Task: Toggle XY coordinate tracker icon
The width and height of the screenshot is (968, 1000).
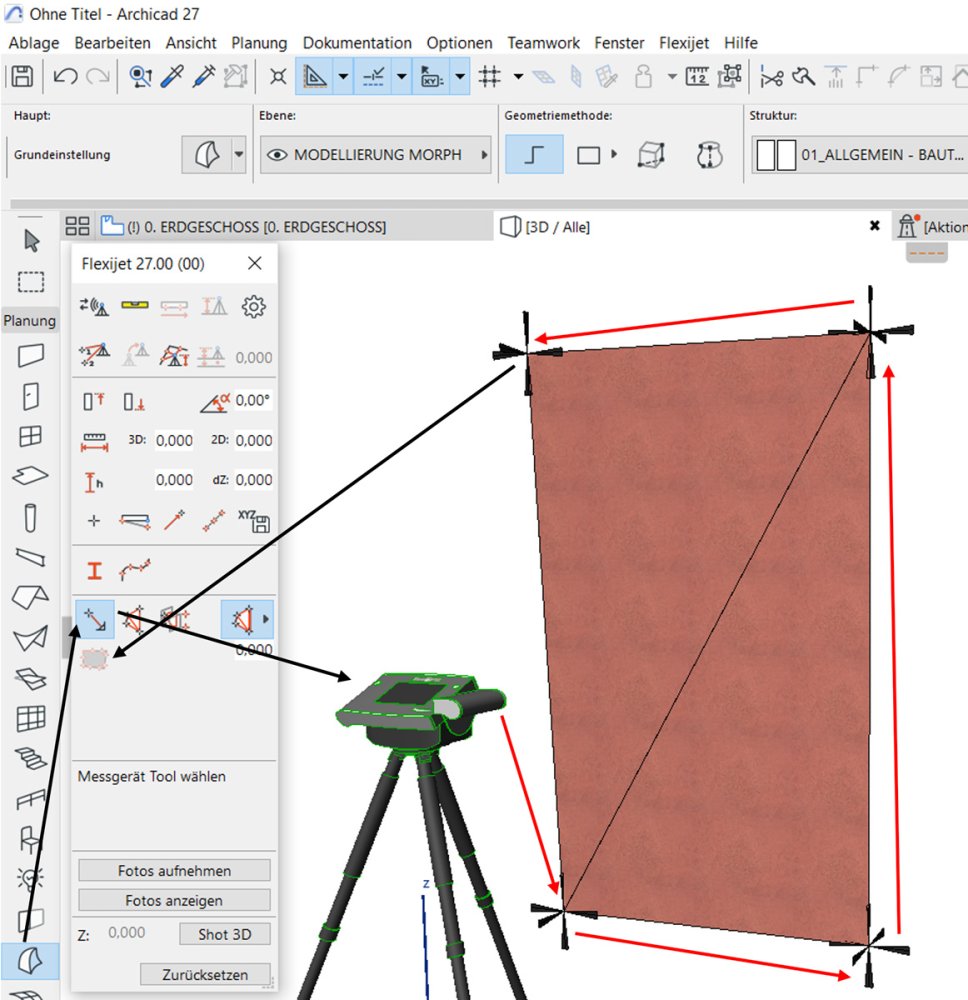Action: (432, 77)
